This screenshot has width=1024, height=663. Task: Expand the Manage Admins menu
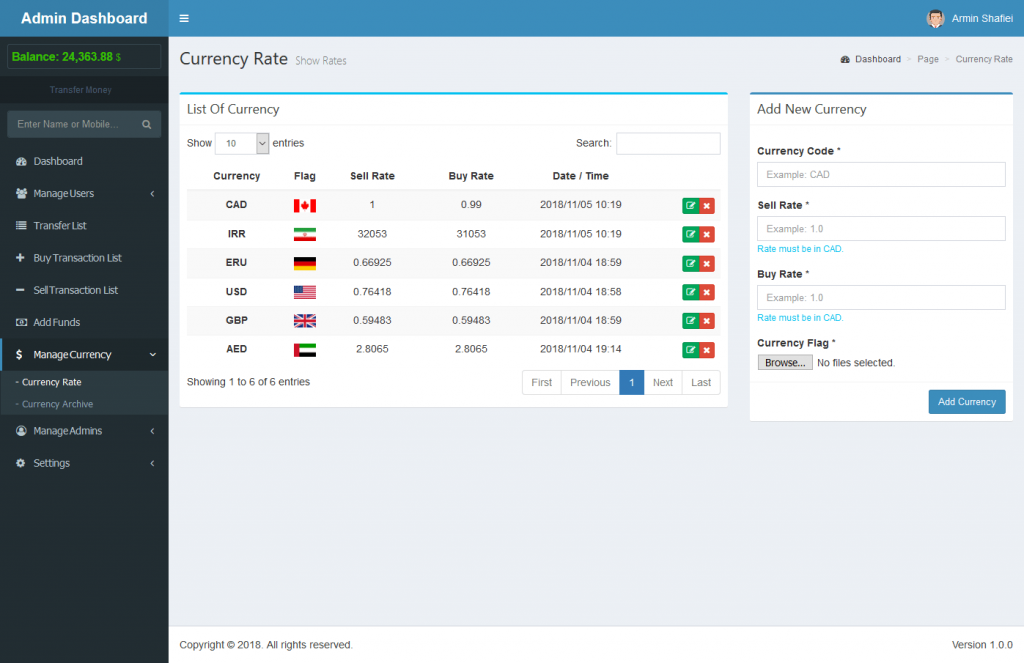[84, 431]
